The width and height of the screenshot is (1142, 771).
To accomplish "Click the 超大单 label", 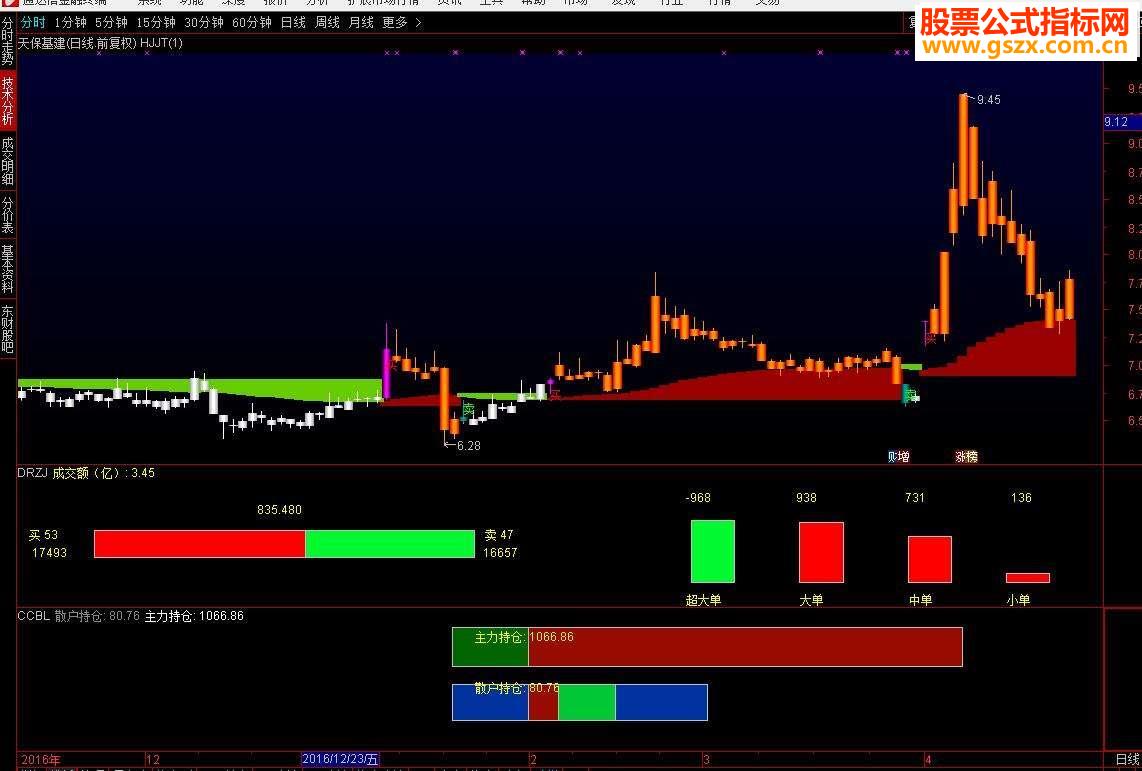I will tap(704, 601).
